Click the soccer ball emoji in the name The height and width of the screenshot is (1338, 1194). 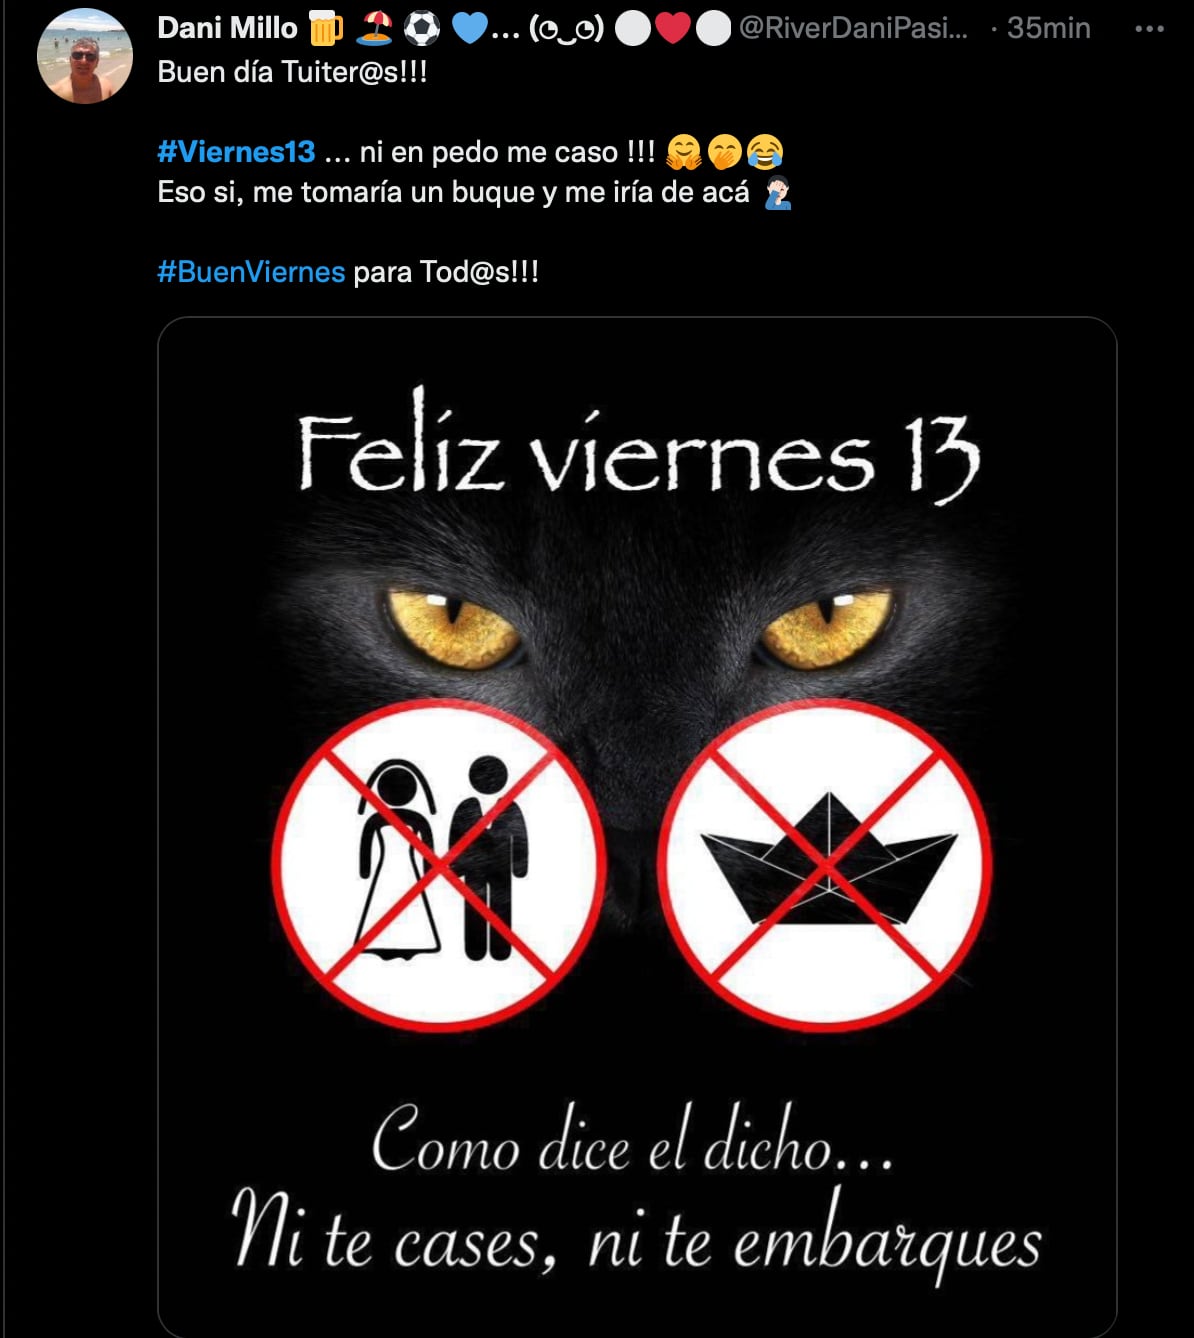pos(422,28)
